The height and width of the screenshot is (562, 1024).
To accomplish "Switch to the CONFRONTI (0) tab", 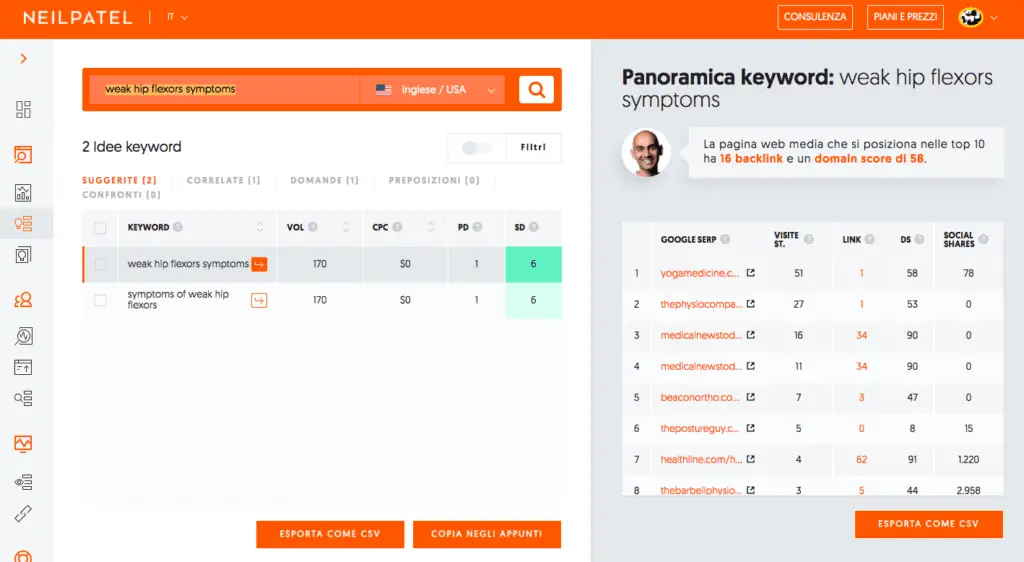I will point(121,195).
